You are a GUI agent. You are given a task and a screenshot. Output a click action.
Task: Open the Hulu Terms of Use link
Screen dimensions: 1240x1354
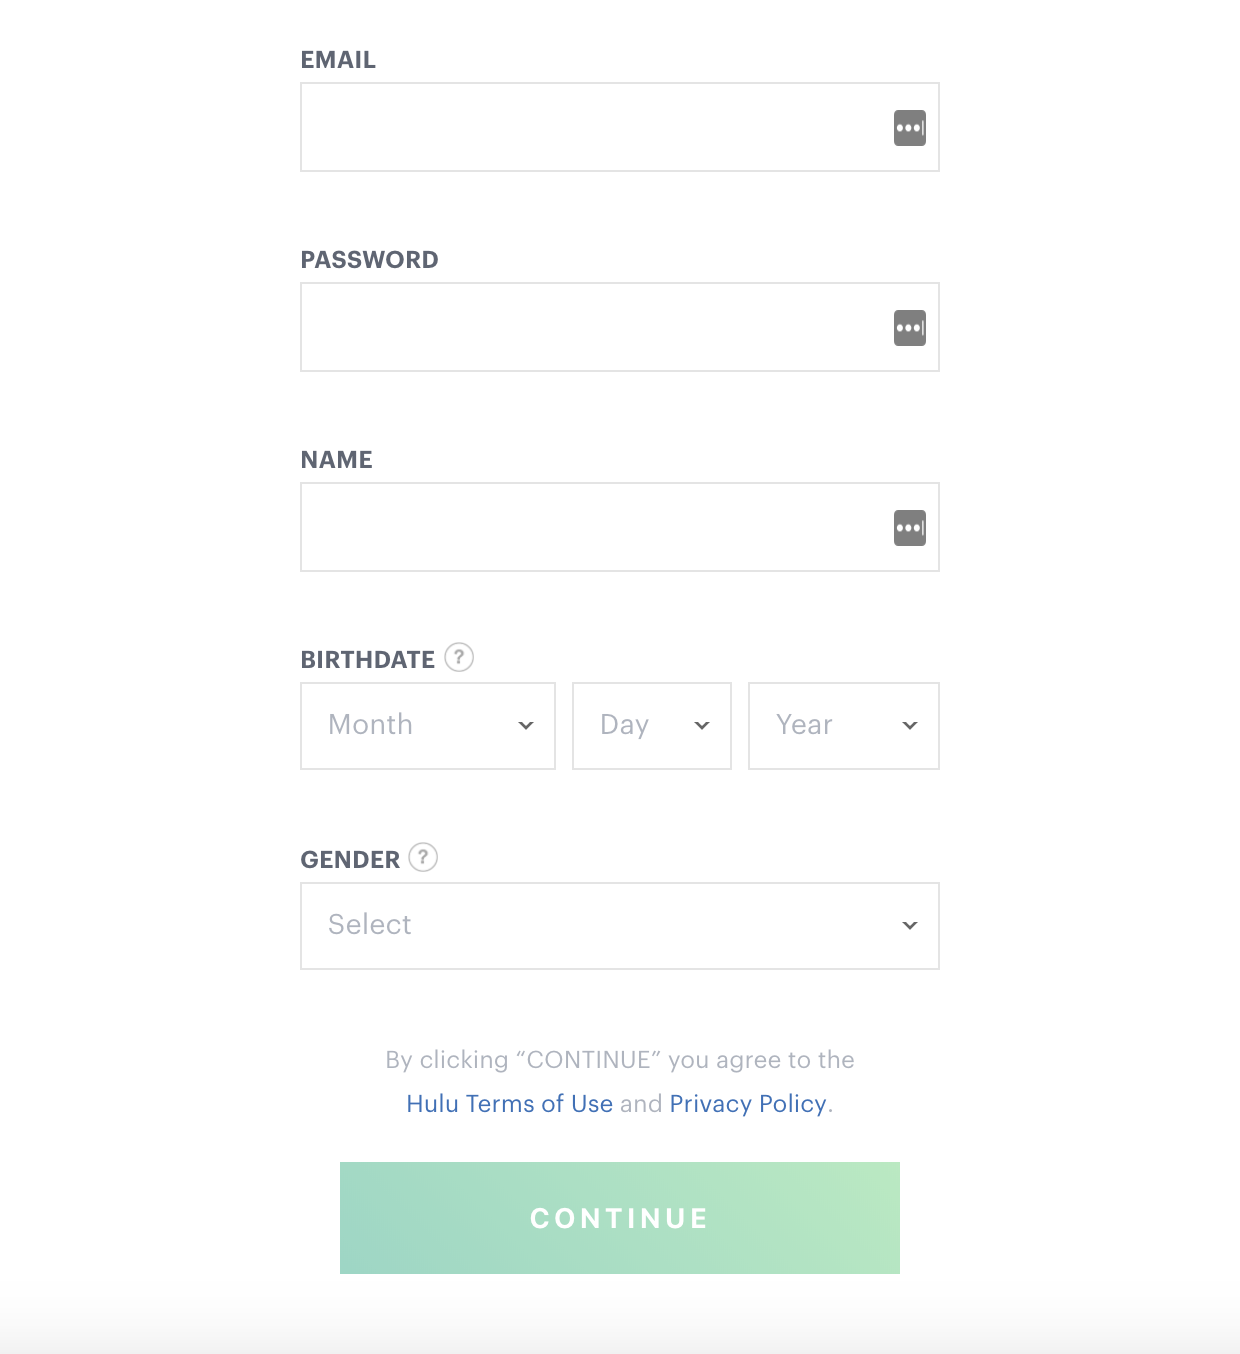tap(510, 1103)
